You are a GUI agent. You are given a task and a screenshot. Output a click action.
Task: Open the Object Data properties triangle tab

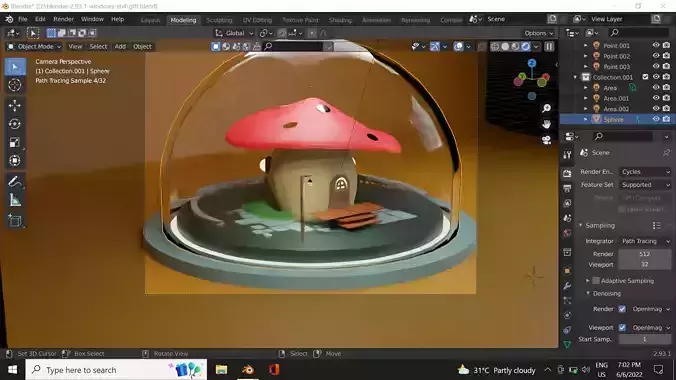coord(567,344)
